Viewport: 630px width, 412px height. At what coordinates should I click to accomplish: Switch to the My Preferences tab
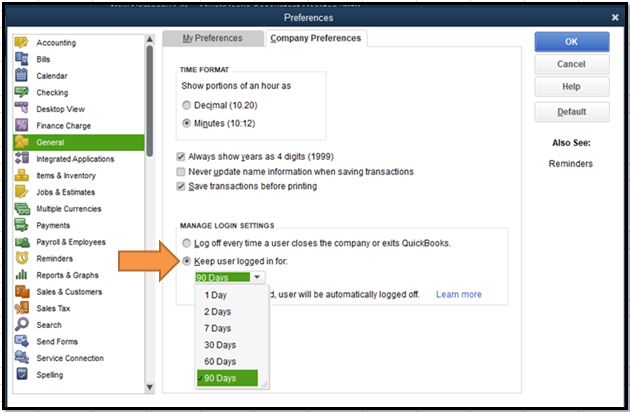coord(212,39)
